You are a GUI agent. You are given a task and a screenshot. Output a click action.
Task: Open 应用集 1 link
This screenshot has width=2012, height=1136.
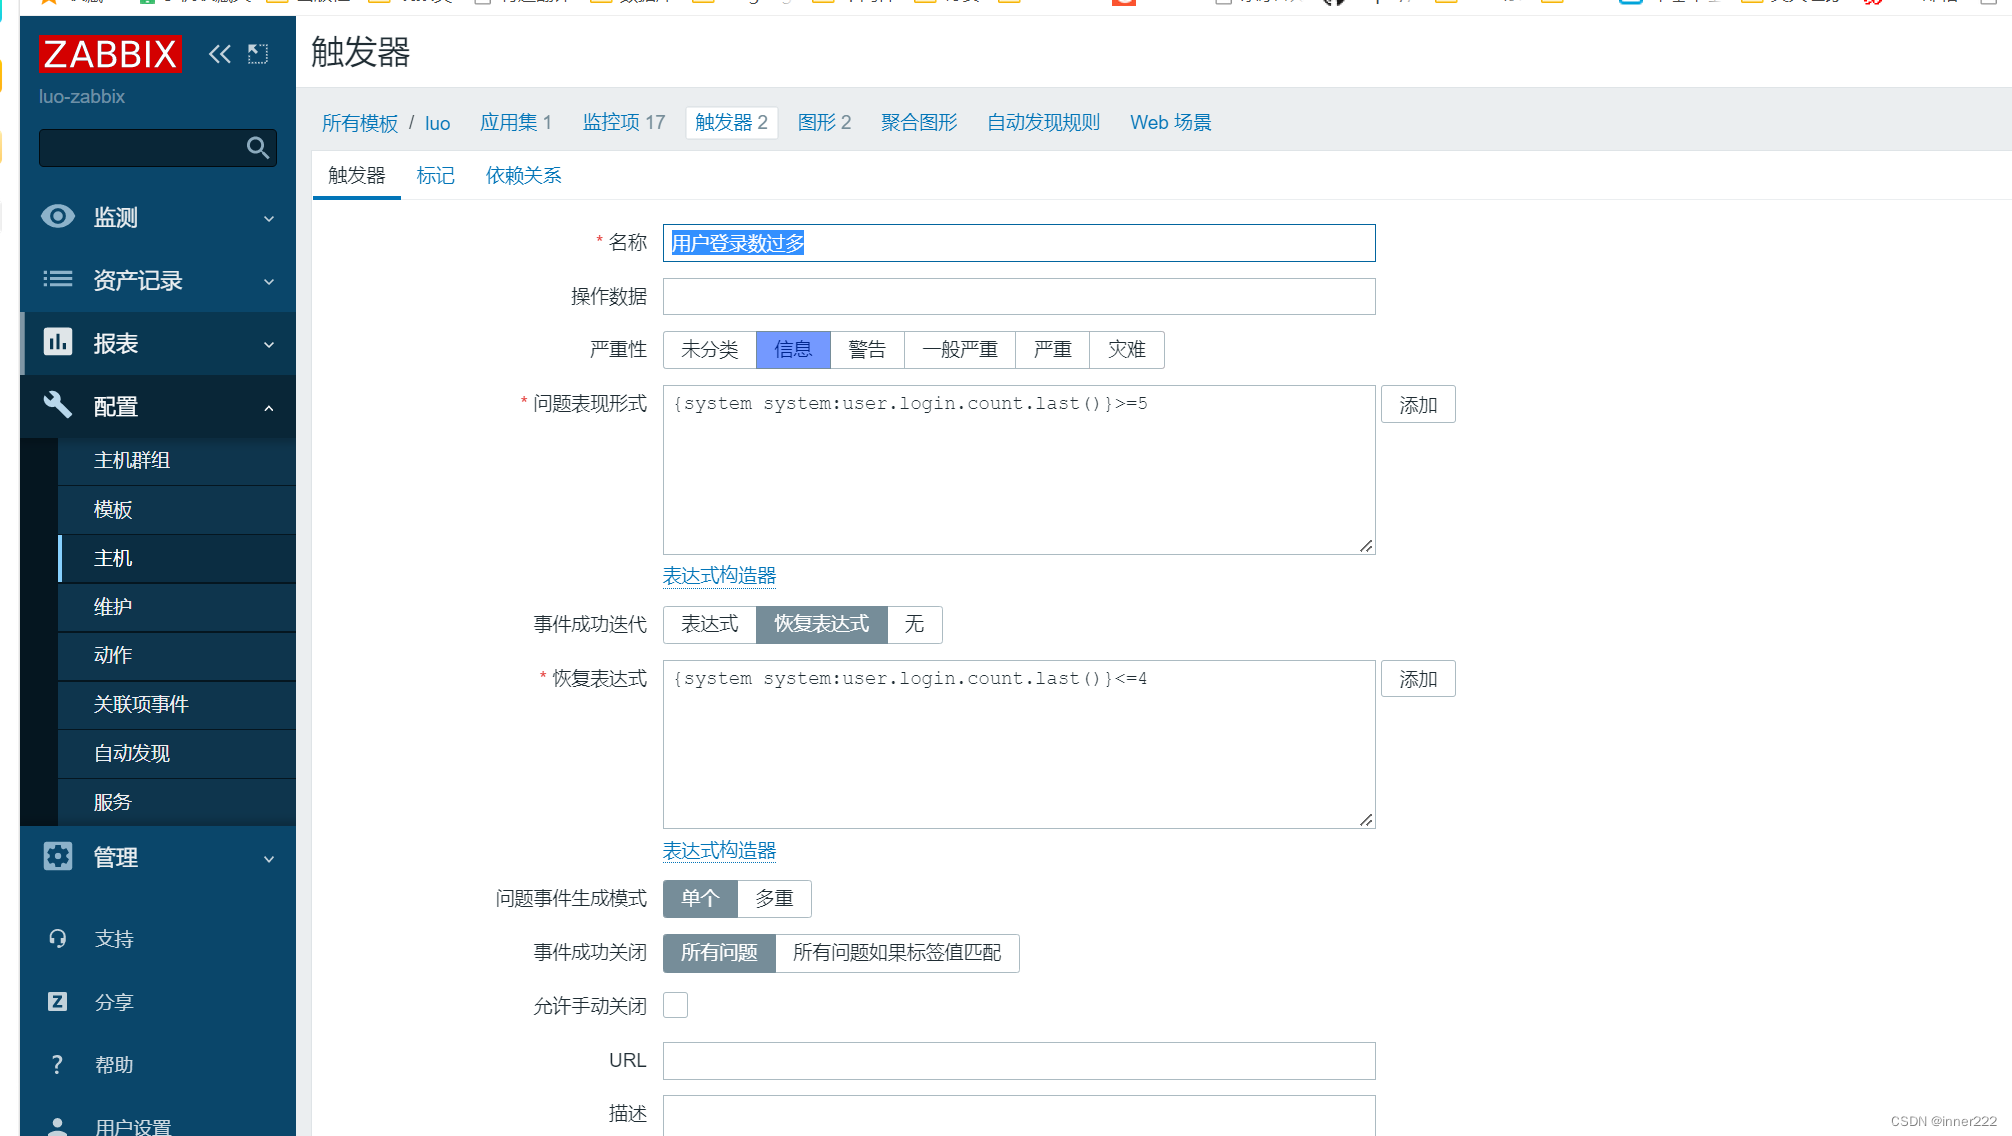pyautogui.click(x=515, y=122)
